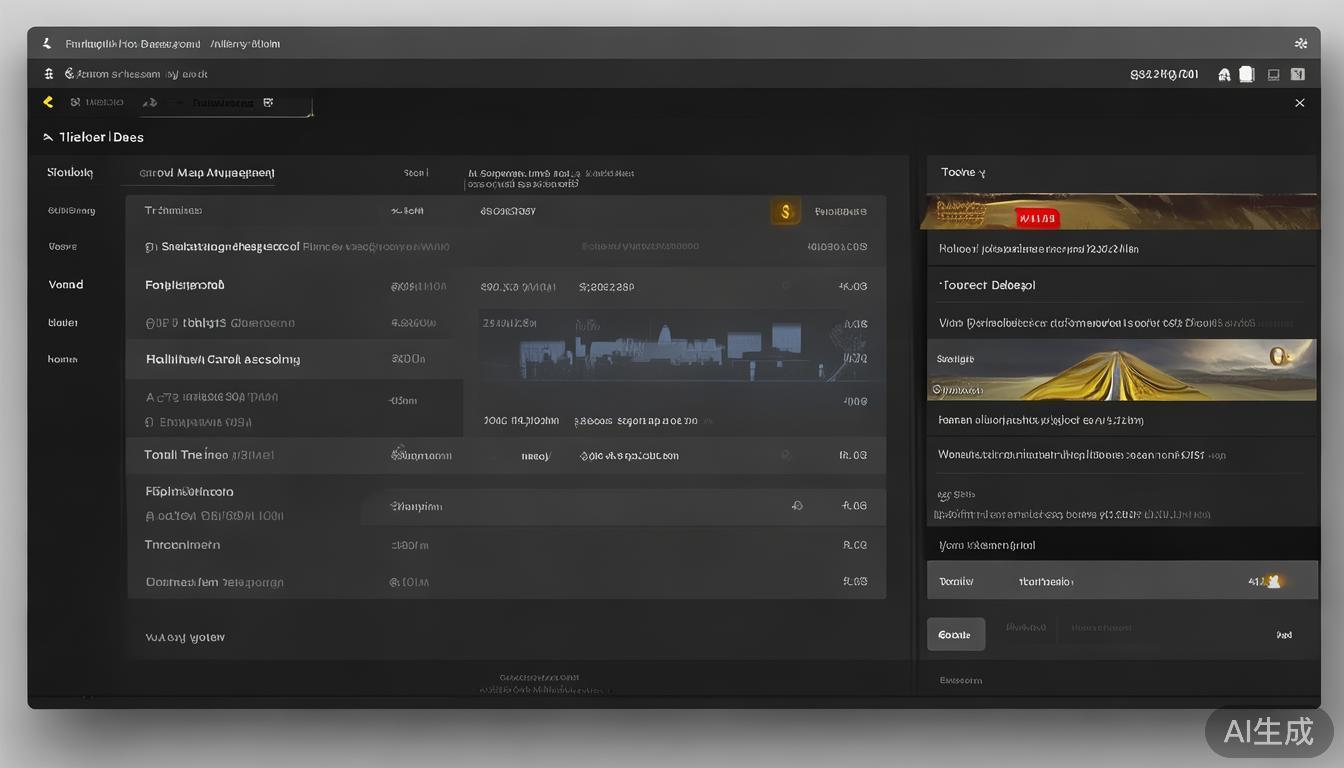
Task: Open the Grovl Map Atugepent tab
Action: pyautogui.click(x=207, y=173)
